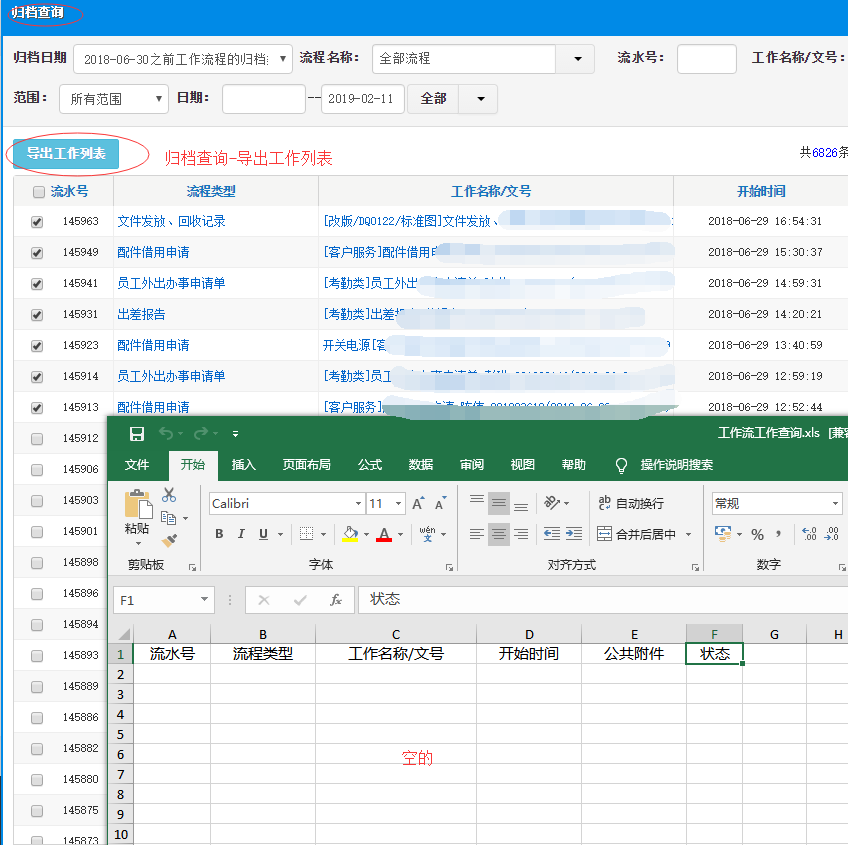Check the checkbox for row 145912
This screenshot has height=845, width=848.
[x=37, y=439]
